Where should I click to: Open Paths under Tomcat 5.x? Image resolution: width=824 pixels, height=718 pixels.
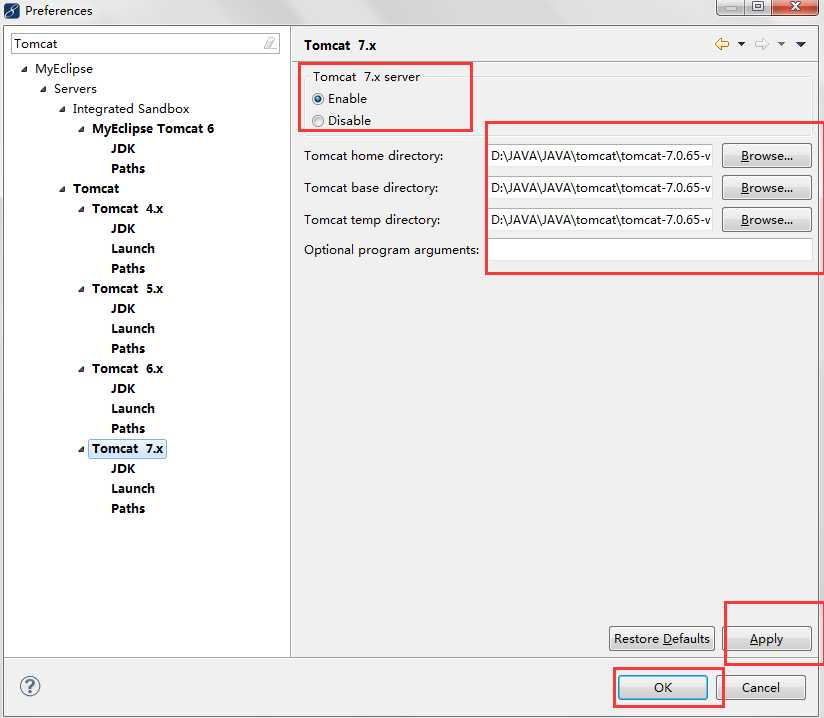point(128,348)
